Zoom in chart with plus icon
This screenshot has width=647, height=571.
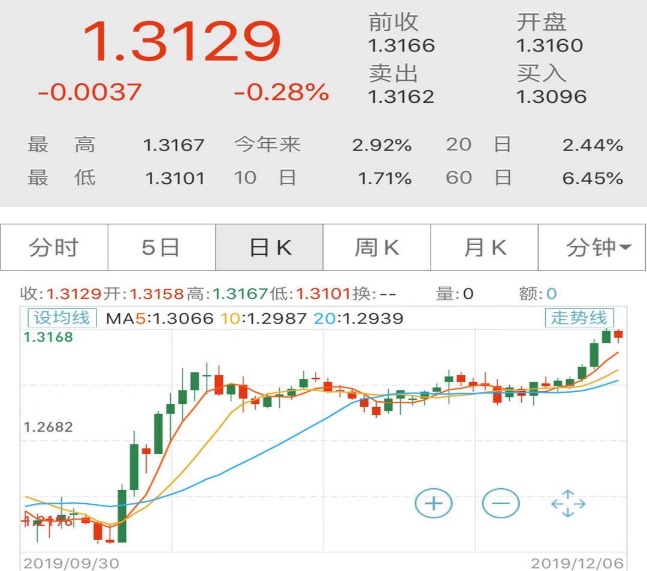click(x=433, y=503)
